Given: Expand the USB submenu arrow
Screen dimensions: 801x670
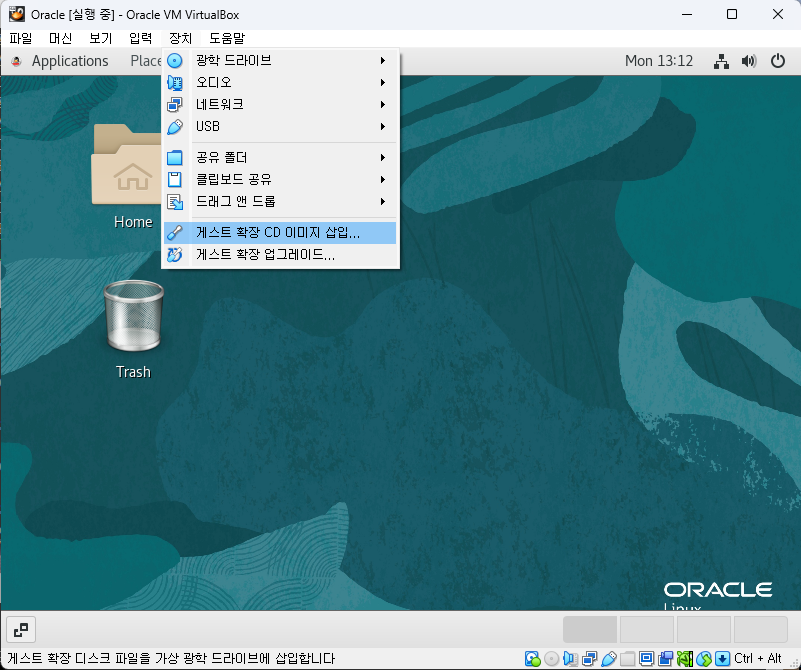Looking at the screenshot, I should (x=383, y=127).
